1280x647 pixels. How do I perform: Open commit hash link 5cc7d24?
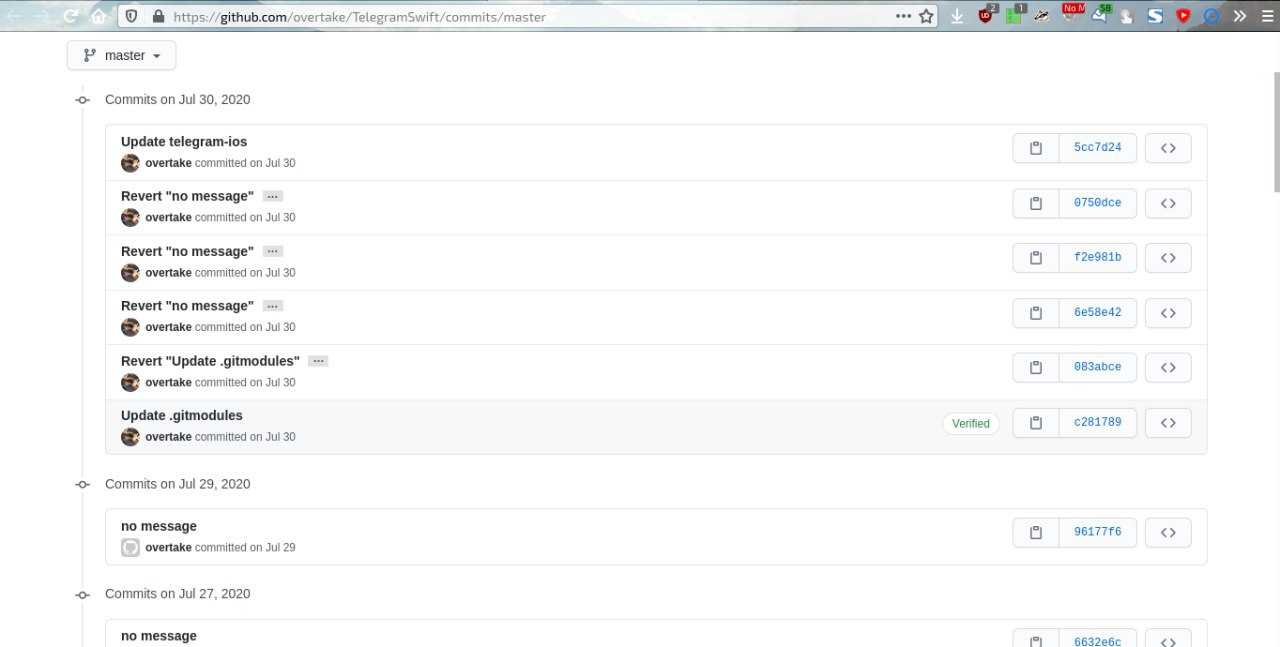point(1098,148)
